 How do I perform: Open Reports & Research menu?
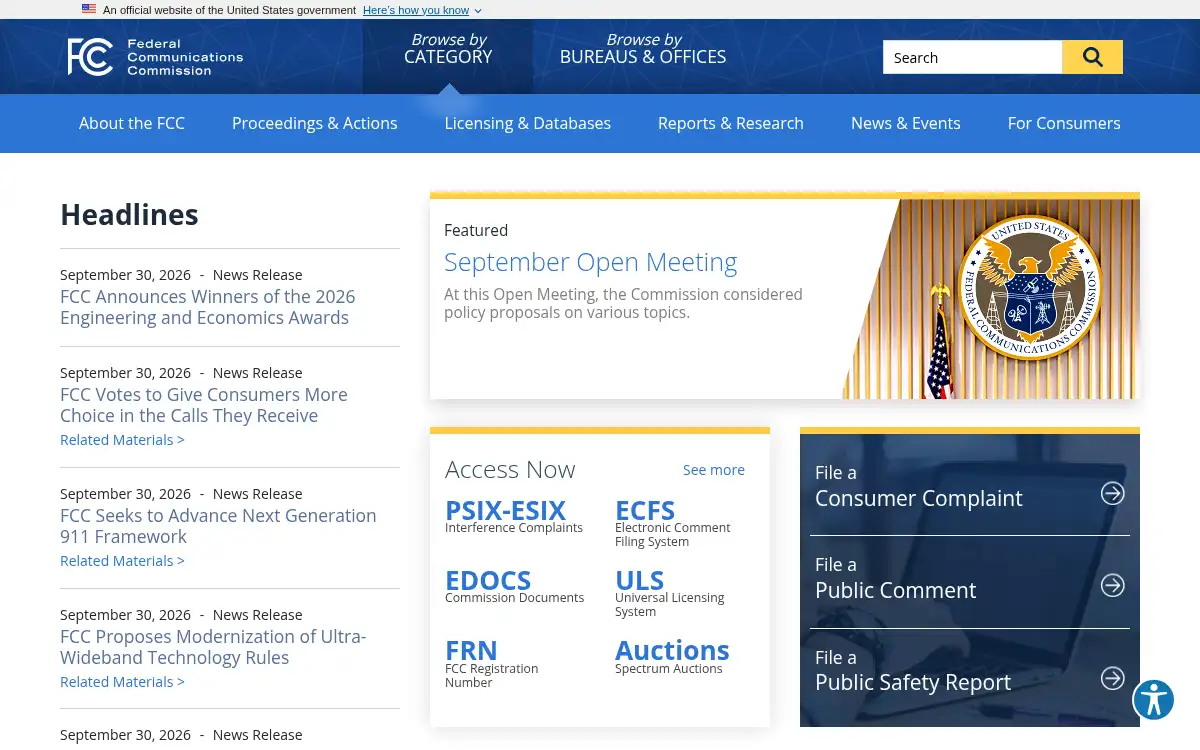(731, 123)
